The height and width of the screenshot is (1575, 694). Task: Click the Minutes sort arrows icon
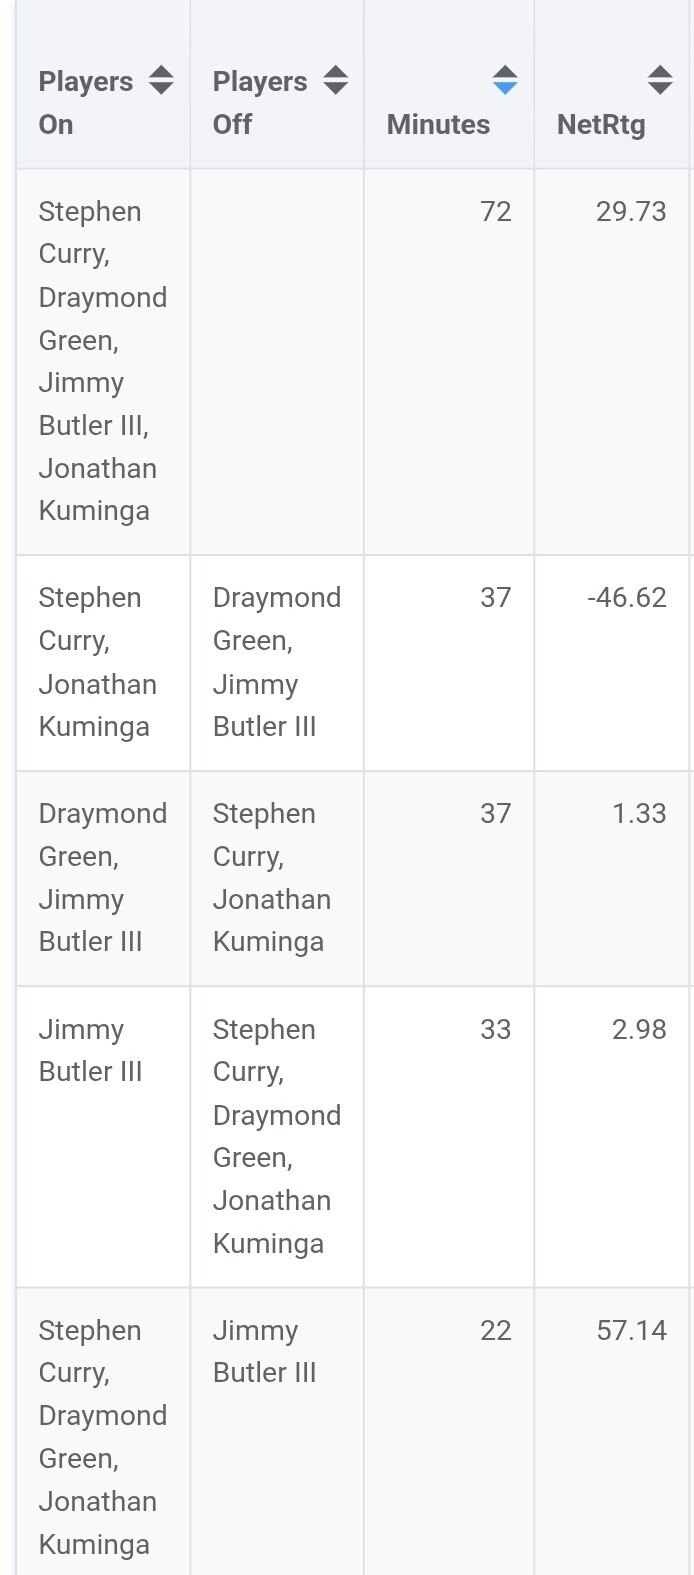pos(505,80)
